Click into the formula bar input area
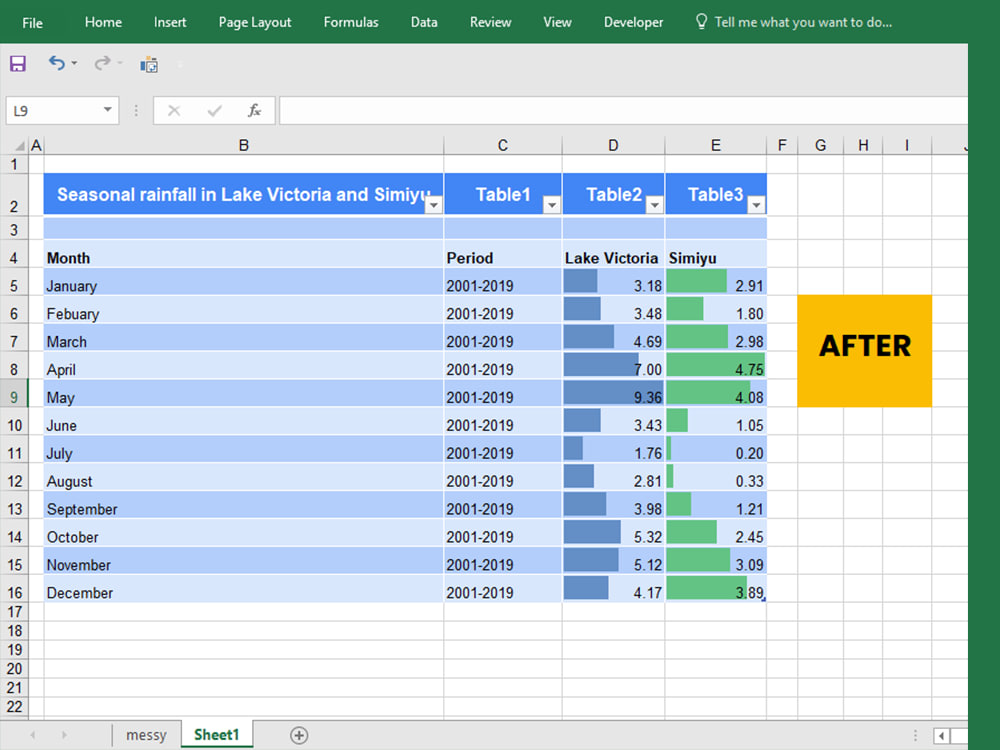1000x750 pixels. [623, 110]
